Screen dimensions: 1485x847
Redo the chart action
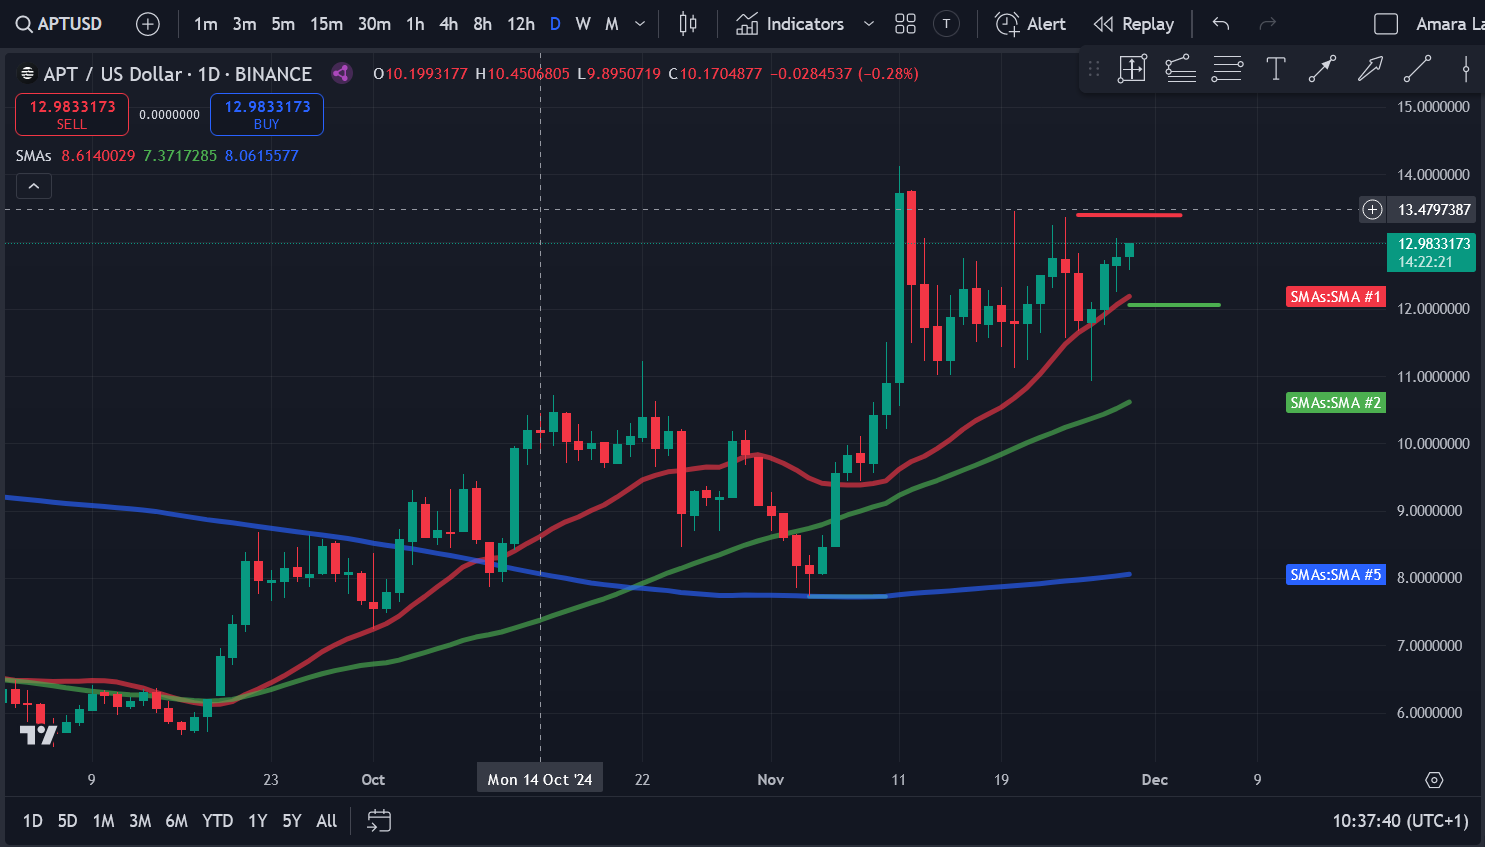point(1267,24)
